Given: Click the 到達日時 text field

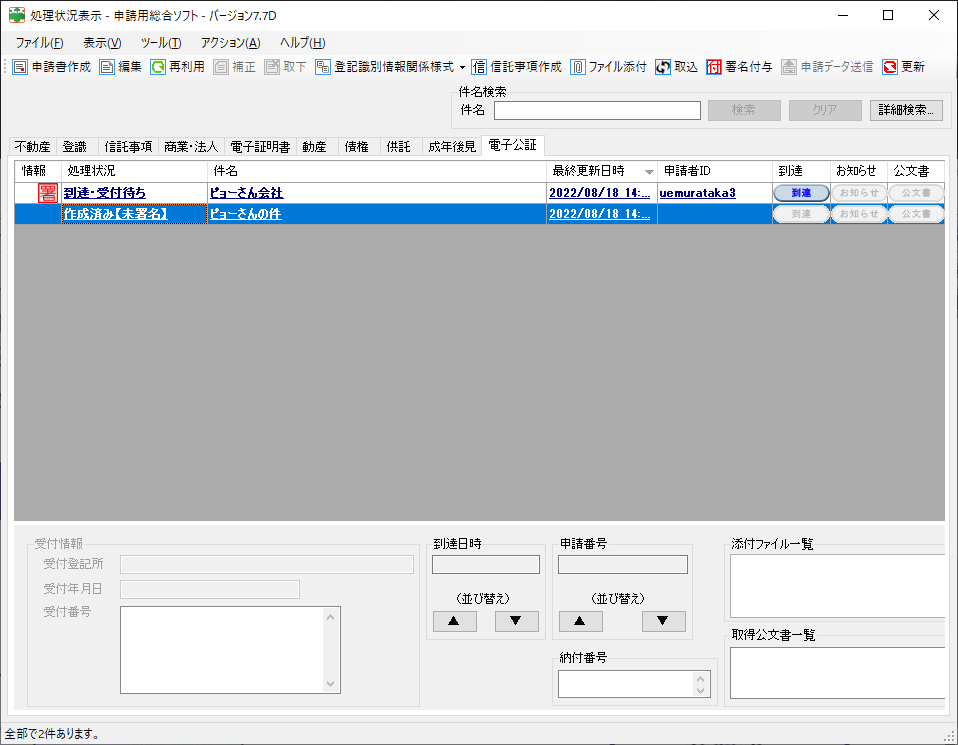Looking at the screenshot, I should [486, 564].
